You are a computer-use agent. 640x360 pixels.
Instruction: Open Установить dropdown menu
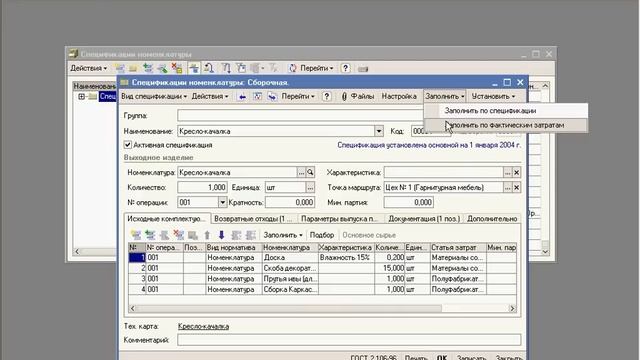pyautogui.click(x=493, y=97)
